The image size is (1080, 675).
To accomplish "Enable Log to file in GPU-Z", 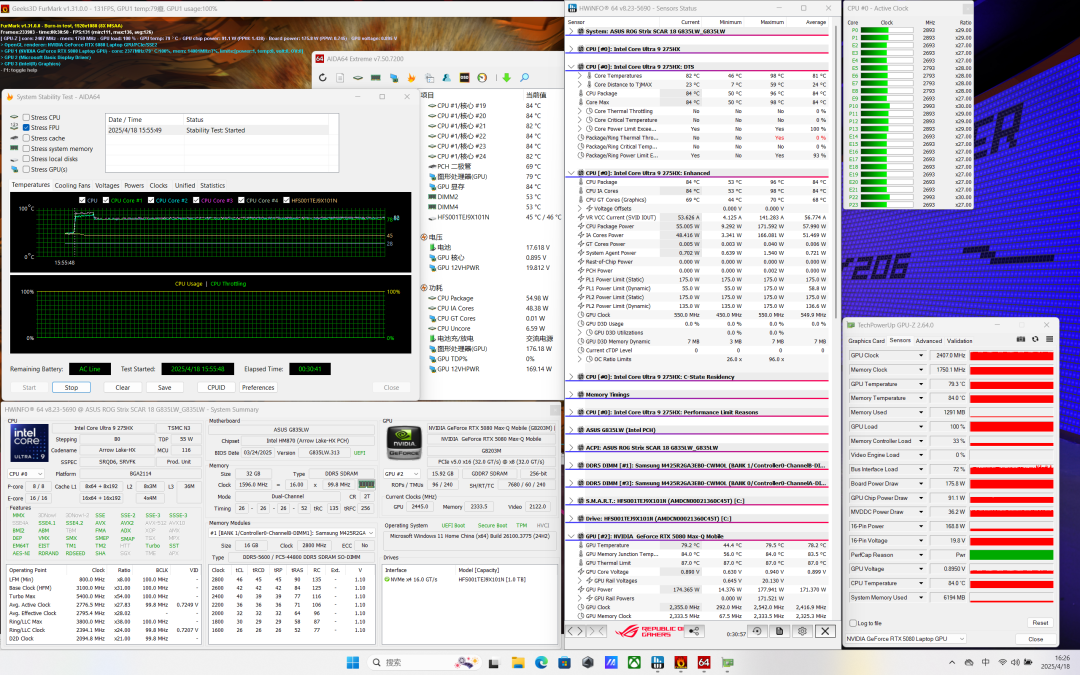I will pyautogui.click(x=853, y=623).
